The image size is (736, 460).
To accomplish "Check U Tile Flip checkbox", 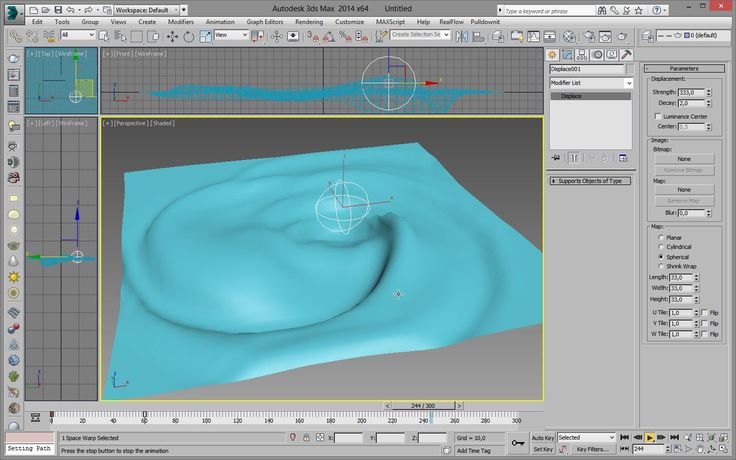I will pyautogui.click(x=704, y=313).
